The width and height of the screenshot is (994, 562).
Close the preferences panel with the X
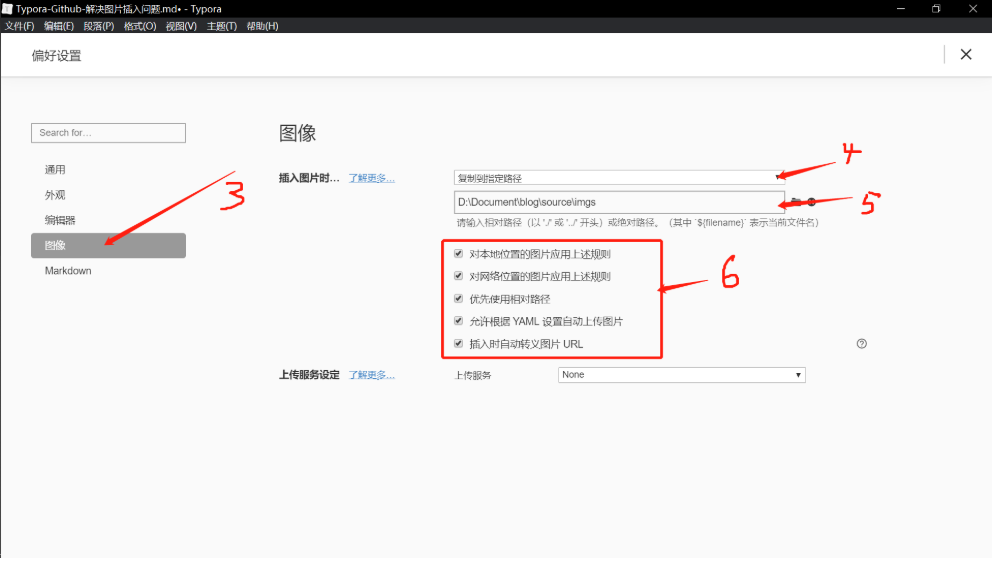[x=965, y=54]
